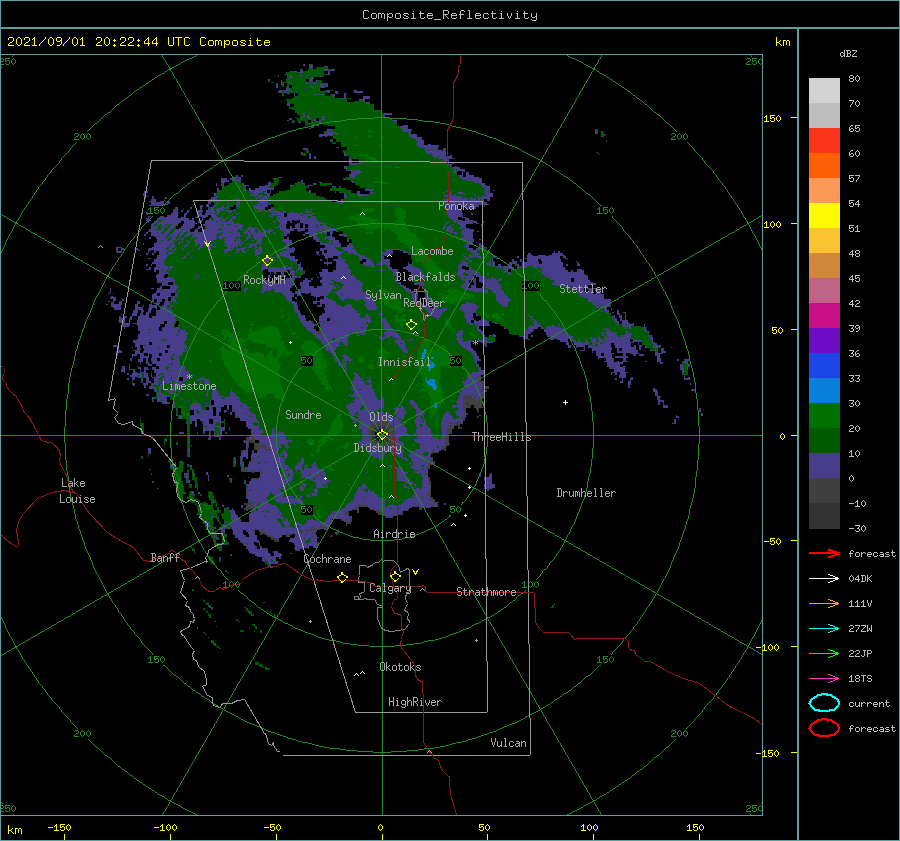Select the cyan 27ZW arrow icon
The width and height of the screenshot is (900, 841).
[824, 629]
